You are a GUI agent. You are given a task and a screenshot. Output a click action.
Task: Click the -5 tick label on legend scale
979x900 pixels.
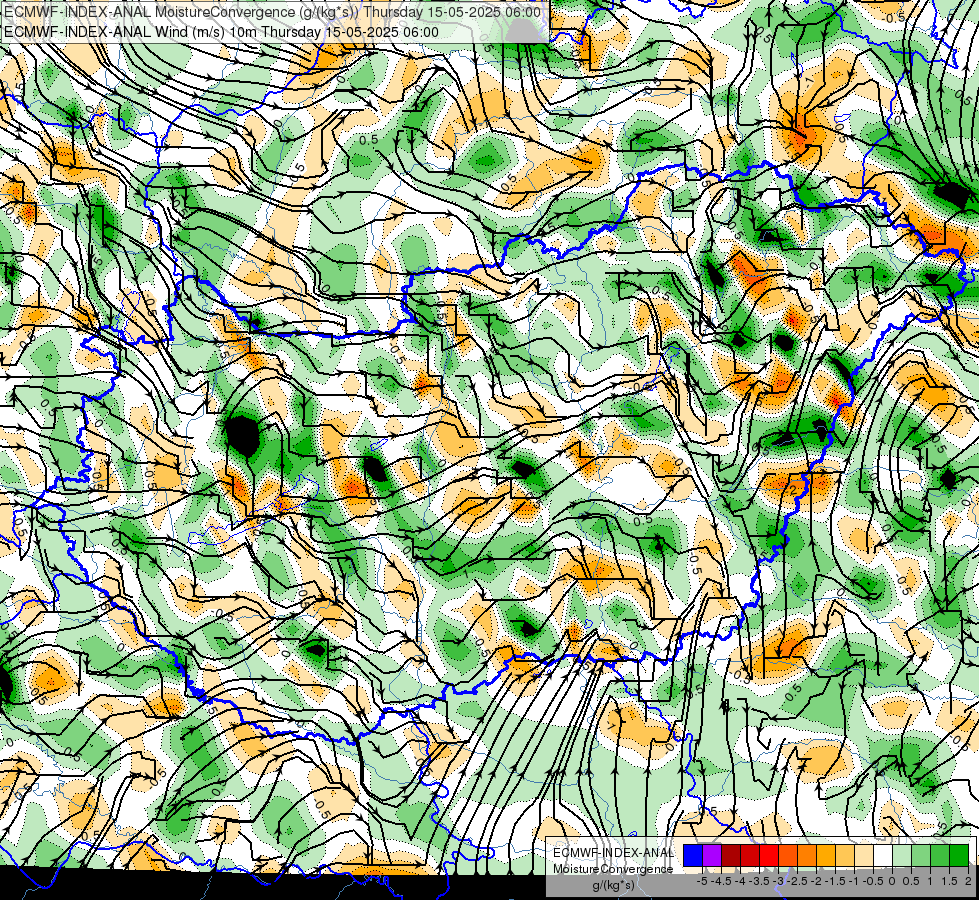click(702, 881)
